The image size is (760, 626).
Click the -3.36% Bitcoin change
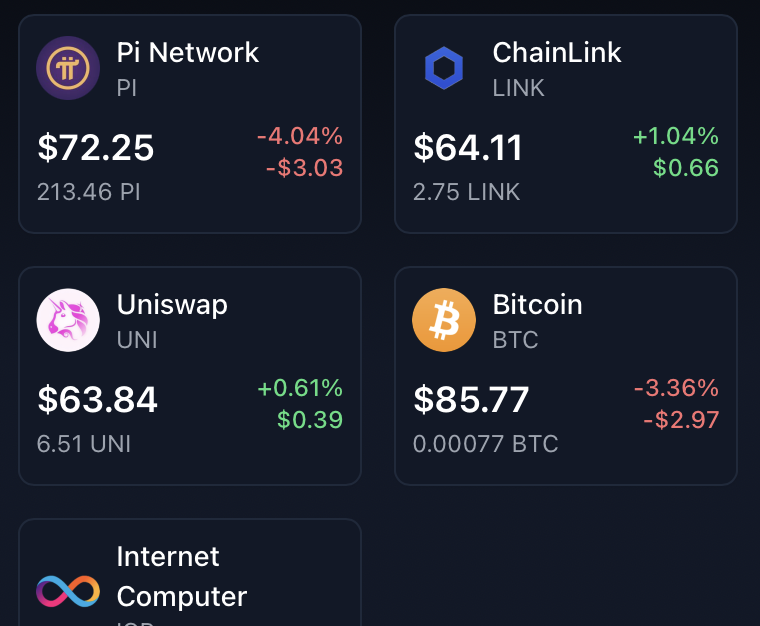tap(676, 388)
